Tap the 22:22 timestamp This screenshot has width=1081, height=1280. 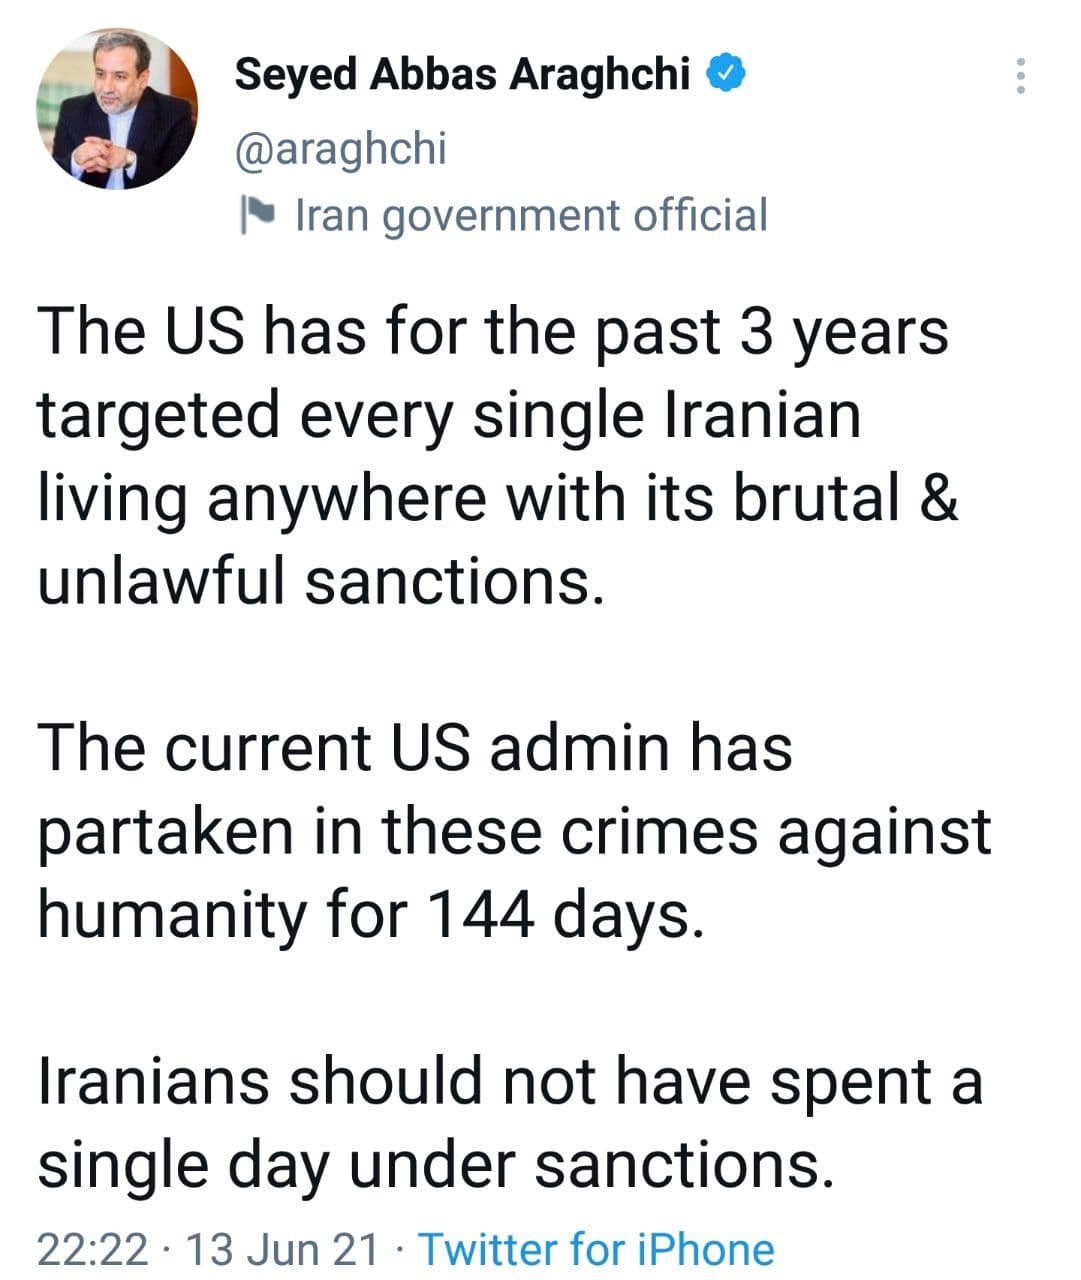coord(92,1249)
